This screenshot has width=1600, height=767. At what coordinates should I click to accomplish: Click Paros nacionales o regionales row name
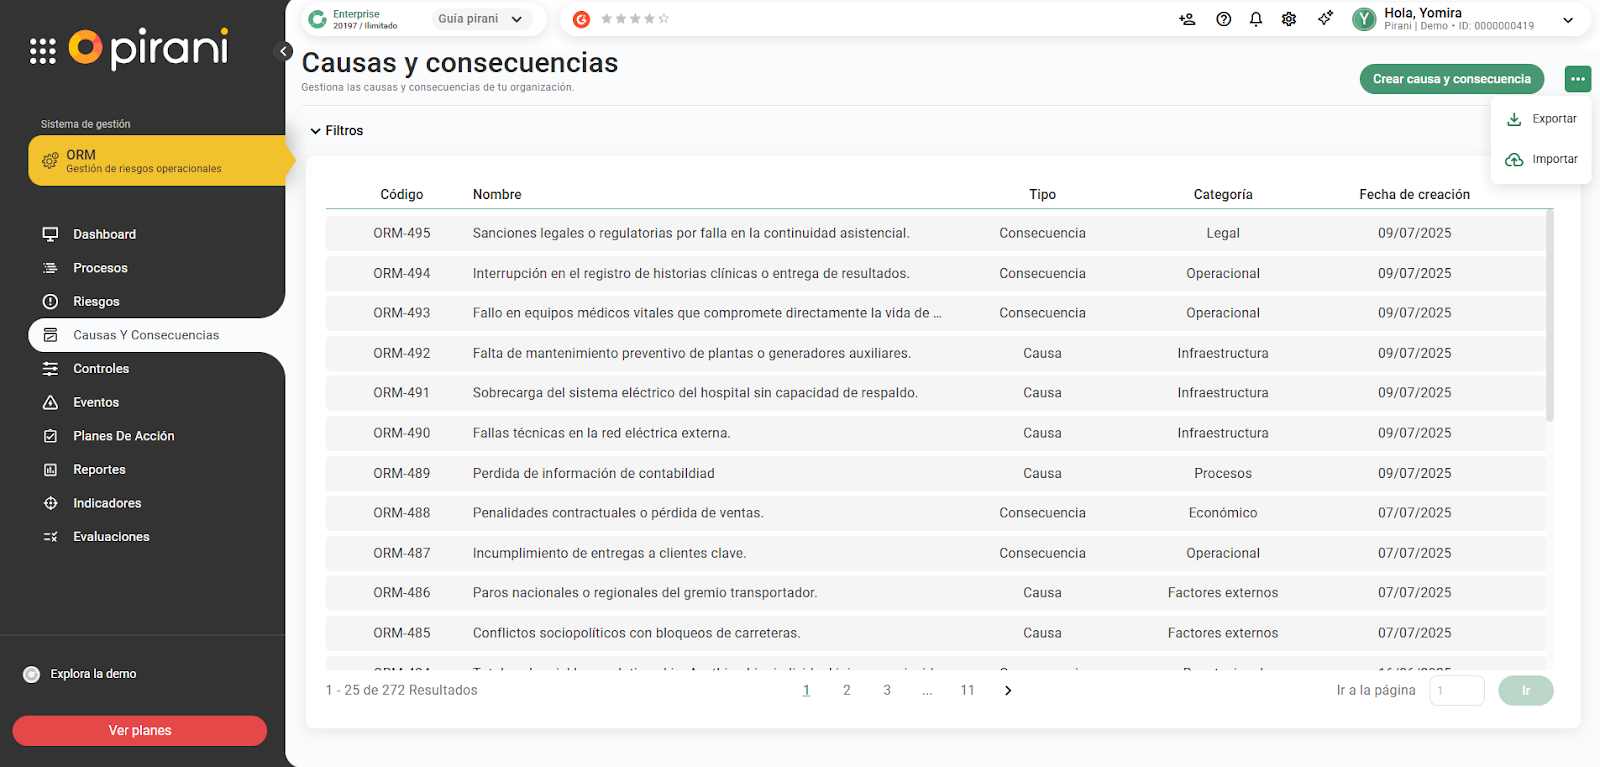click(645, 593)
